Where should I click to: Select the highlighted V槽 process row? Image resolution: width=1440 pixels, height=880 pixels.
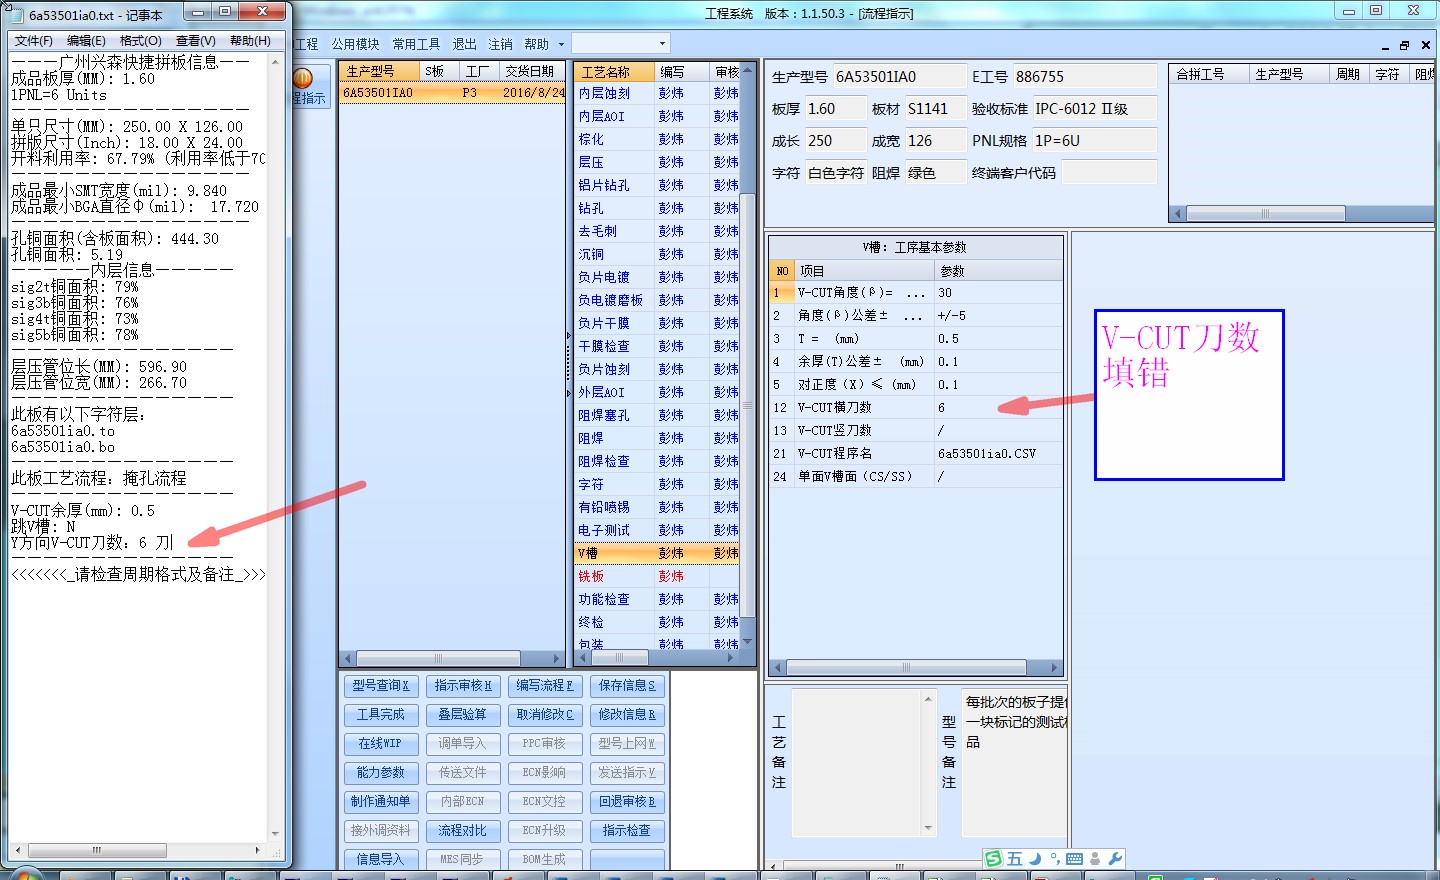(657, 553)
